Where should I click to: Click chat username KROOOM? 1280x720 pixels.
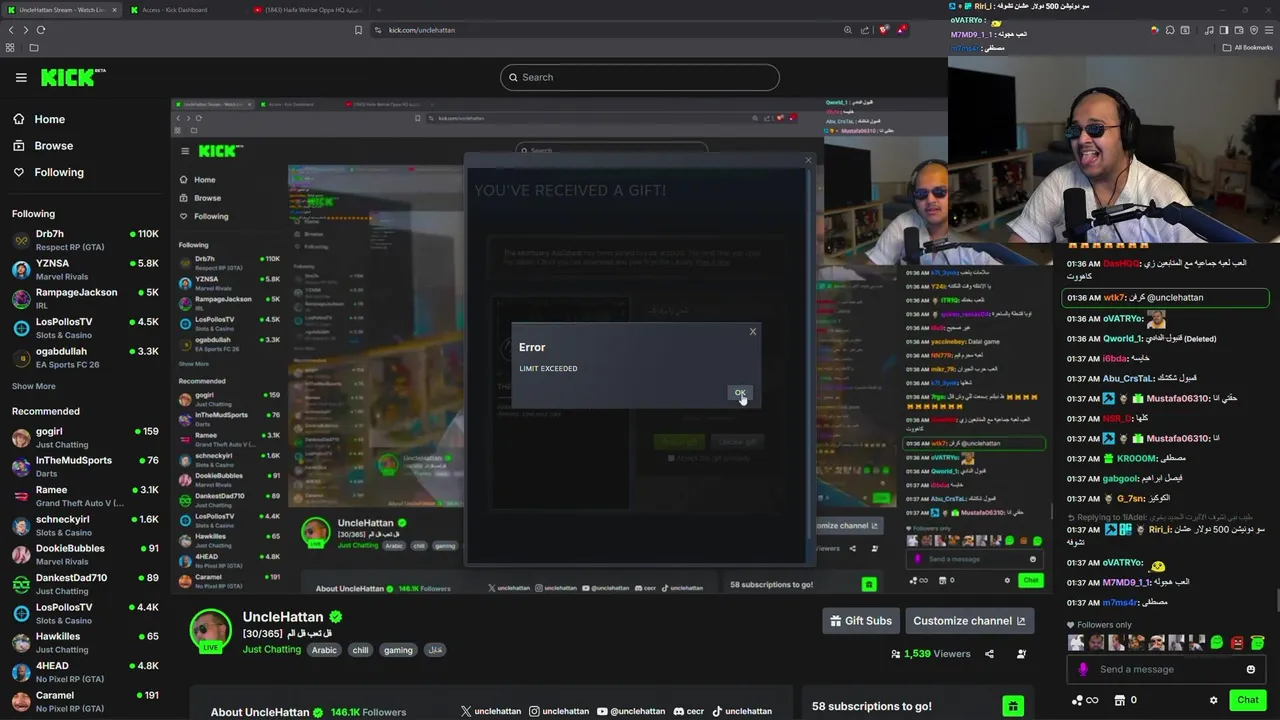pos(1137,458)
